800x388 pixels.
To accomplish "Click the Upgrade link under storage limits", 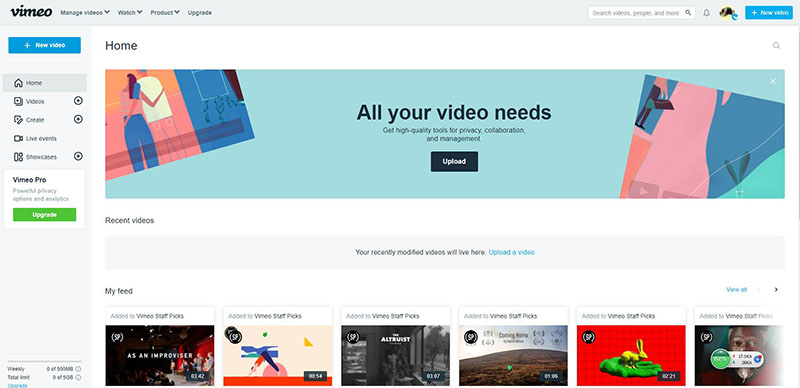I will pyautogui.click(x=17, y=385).
